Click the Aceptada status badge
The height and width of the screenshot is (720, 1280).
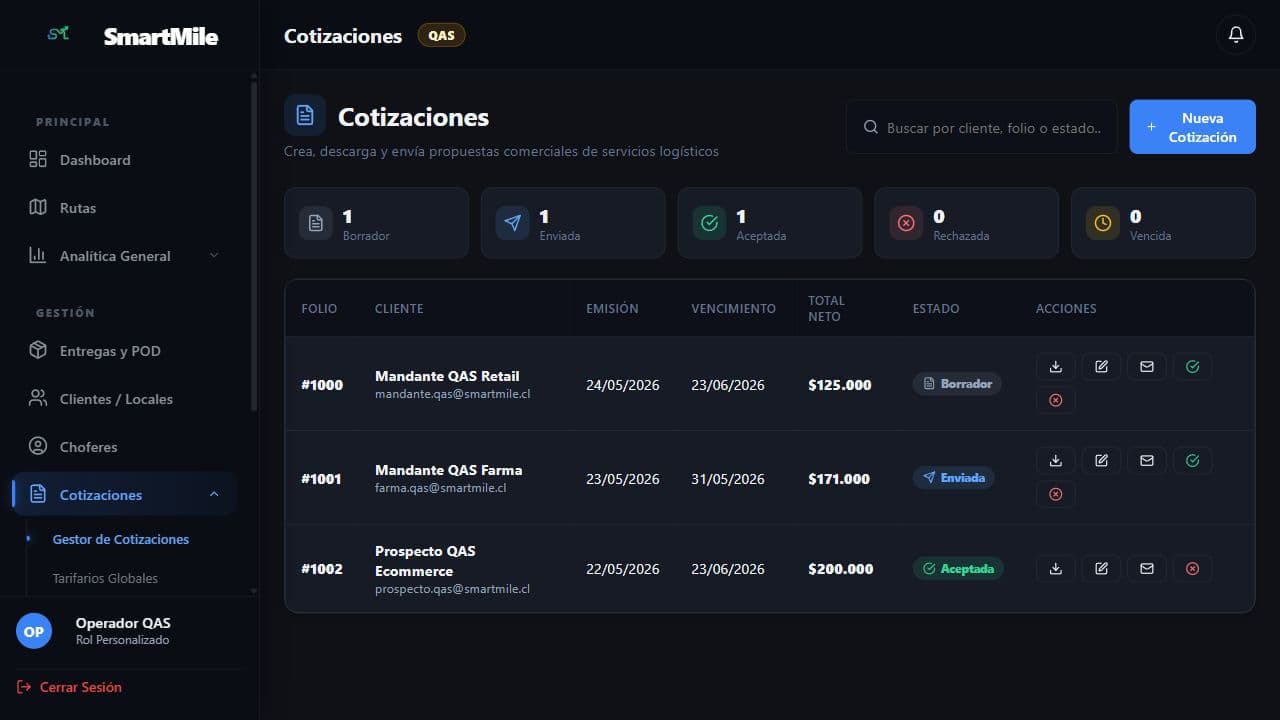coord(958,569)
